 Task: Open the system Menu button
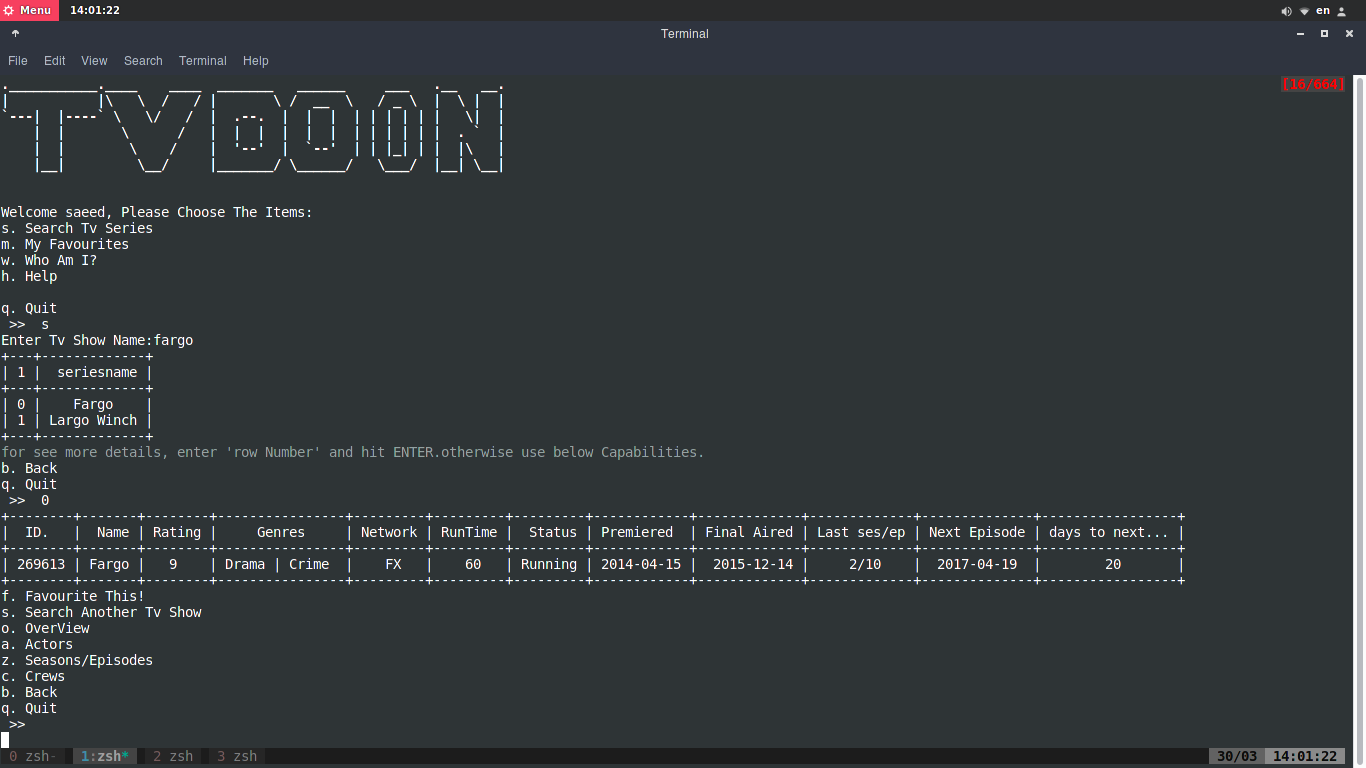tap(29, 10)
